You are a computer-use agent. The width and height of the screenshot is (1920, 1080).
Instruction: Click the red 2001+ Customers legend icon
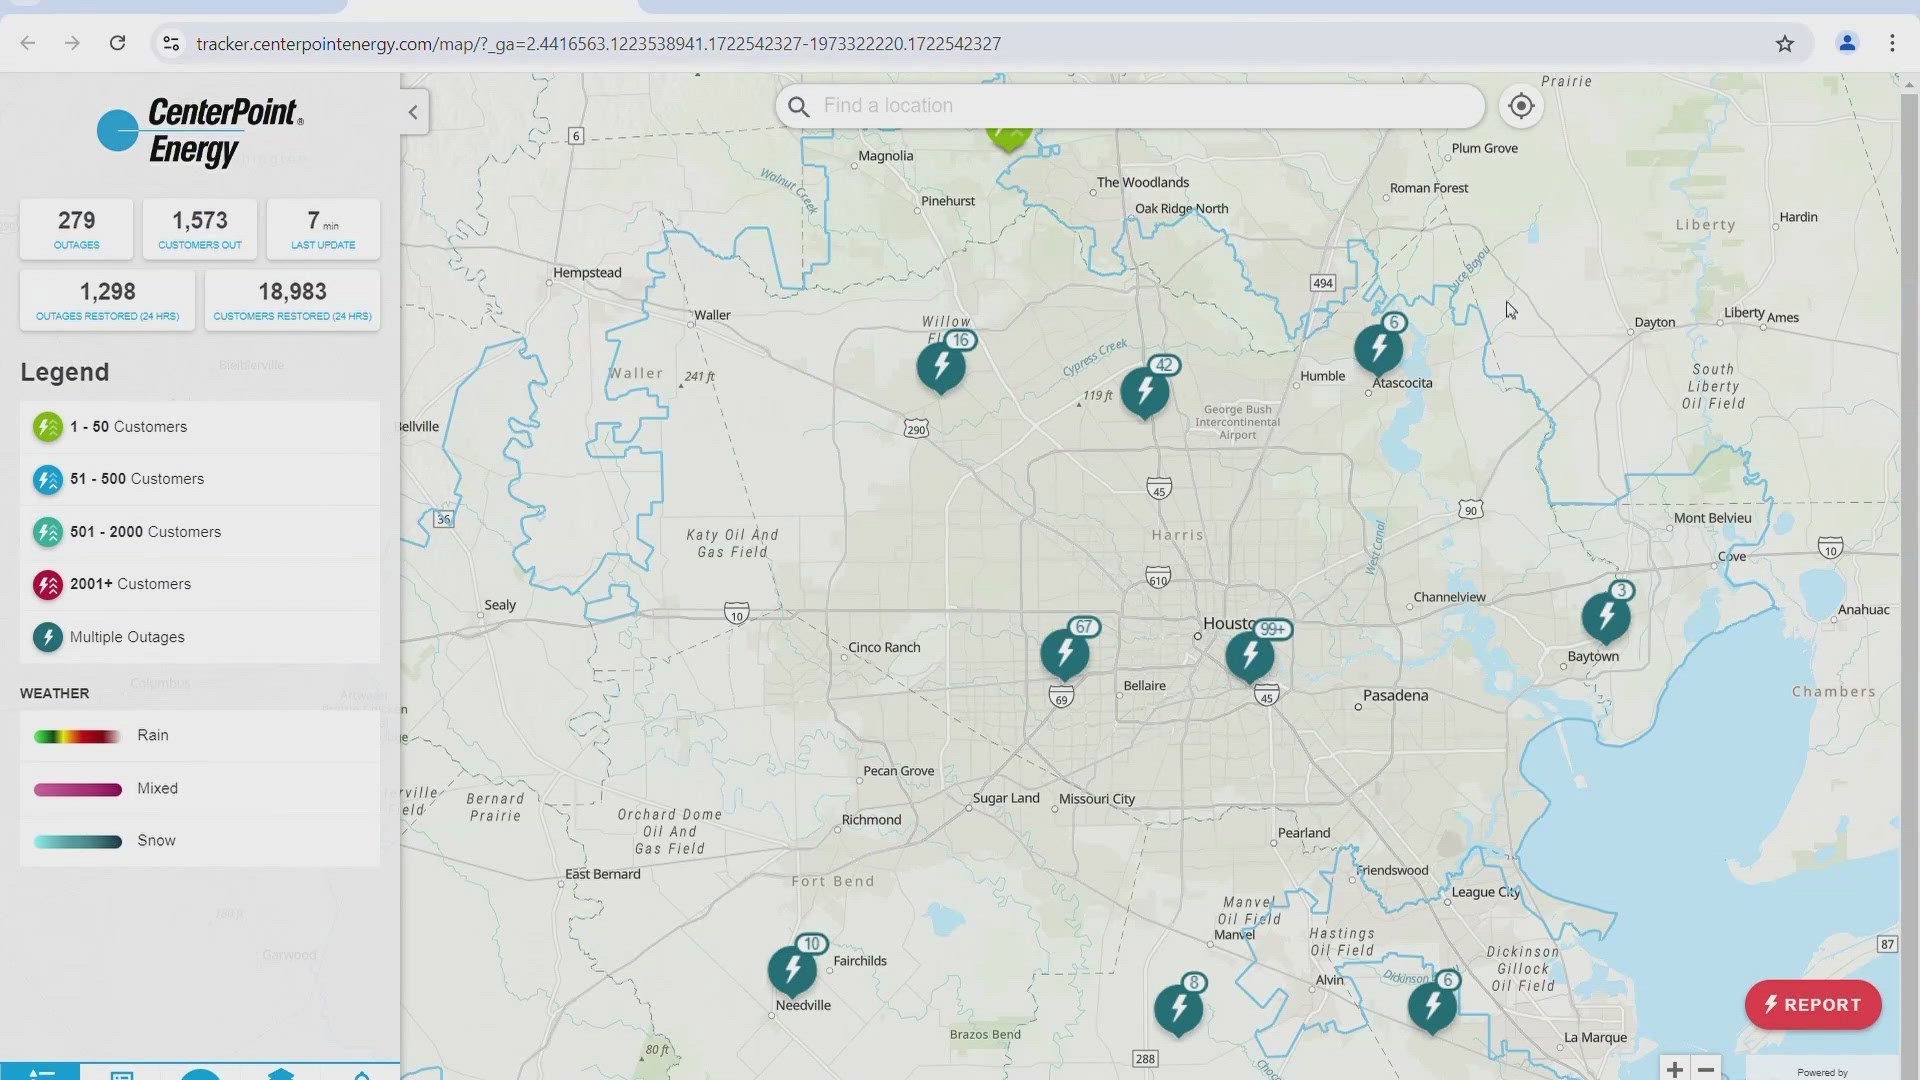(47, 584)
